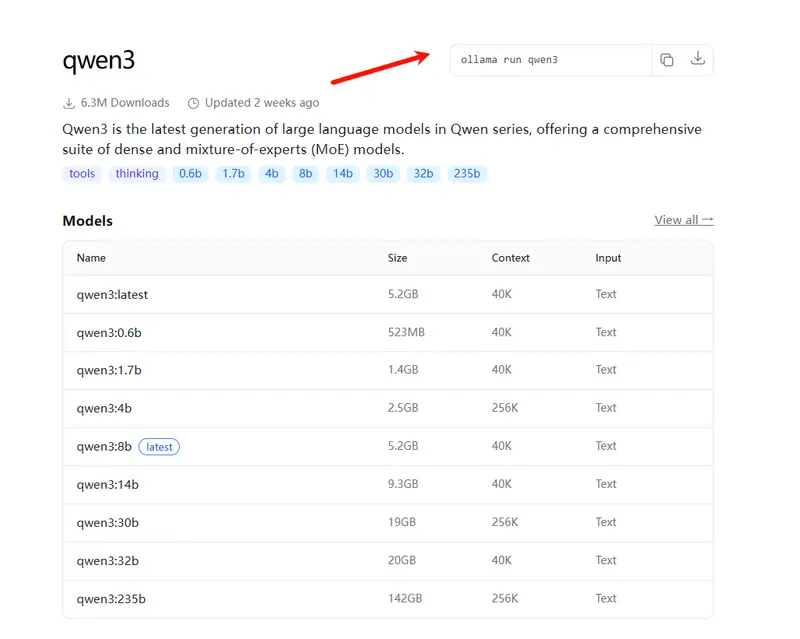
Task: Click the 19GB size value
Action: [x=402, y=522]
